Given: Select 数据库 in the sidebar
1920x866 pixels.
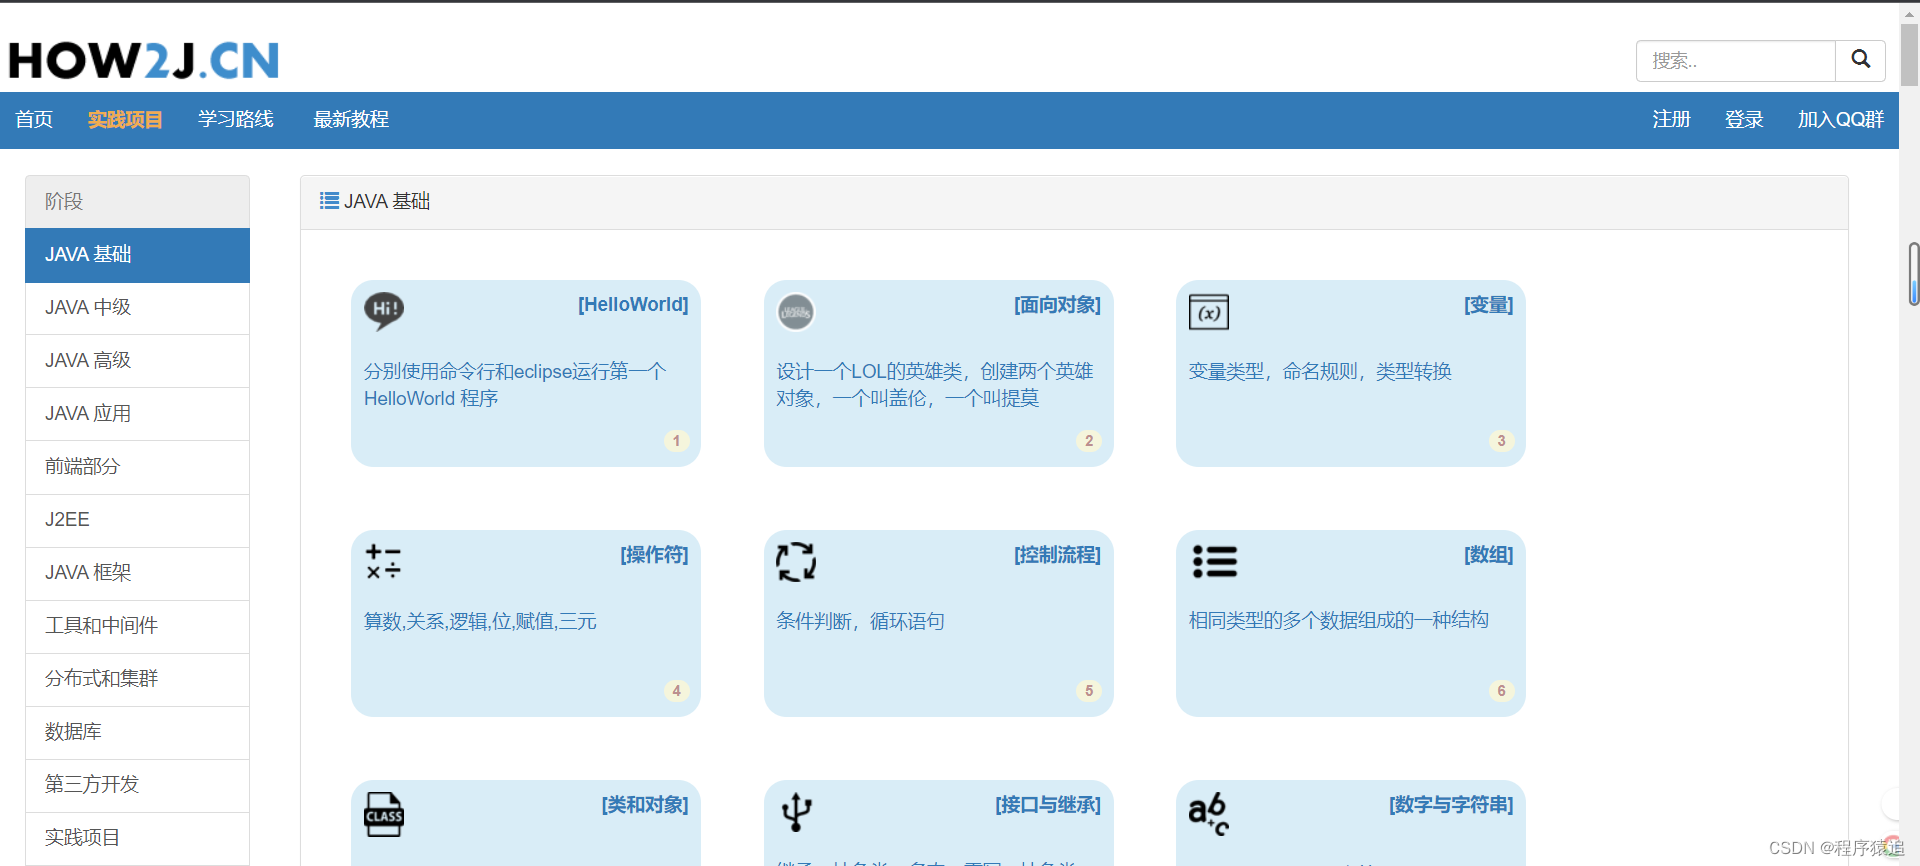Looking at the screenshot, I should tap(137, 732).
